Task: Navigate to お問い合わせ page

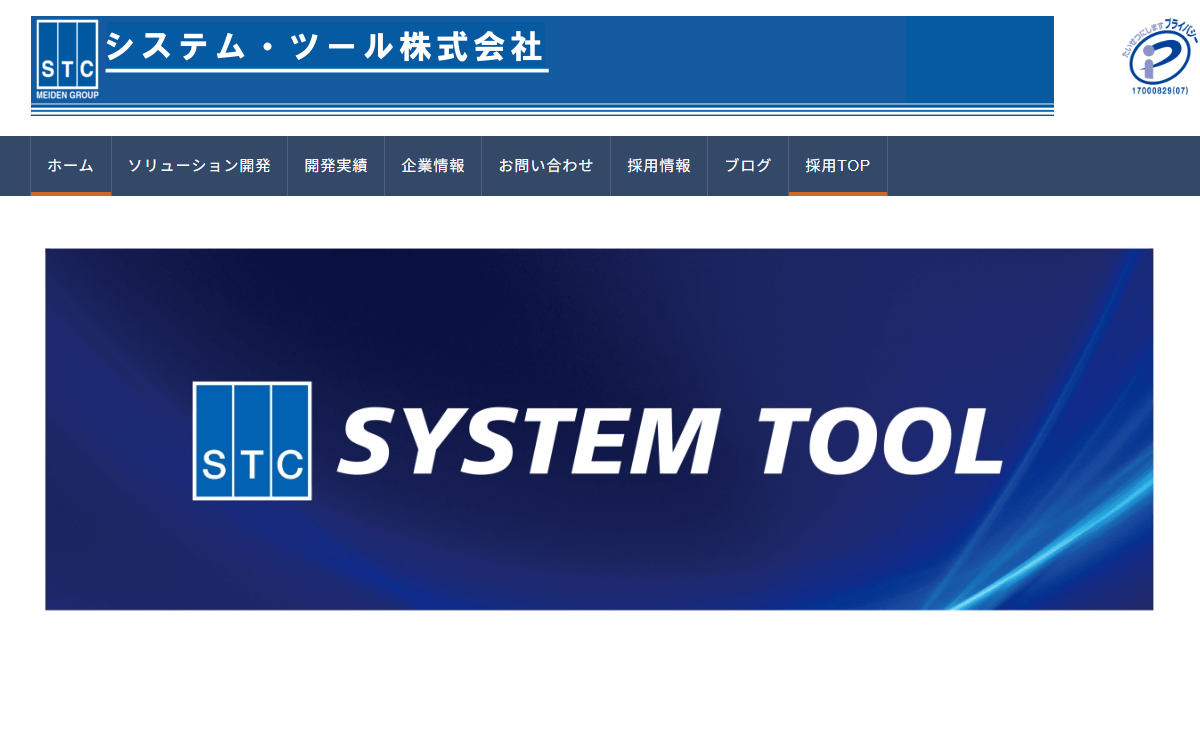Action: [546, 166]
